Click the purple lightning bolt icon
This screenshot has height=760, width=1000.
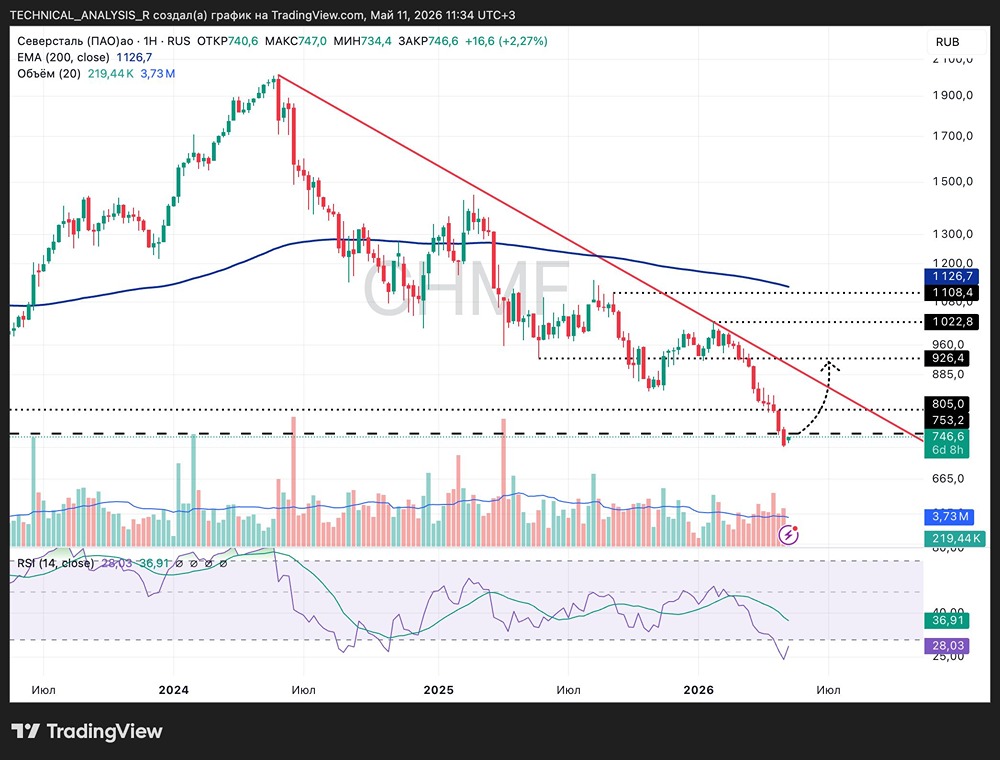click(x=788, y=534)
